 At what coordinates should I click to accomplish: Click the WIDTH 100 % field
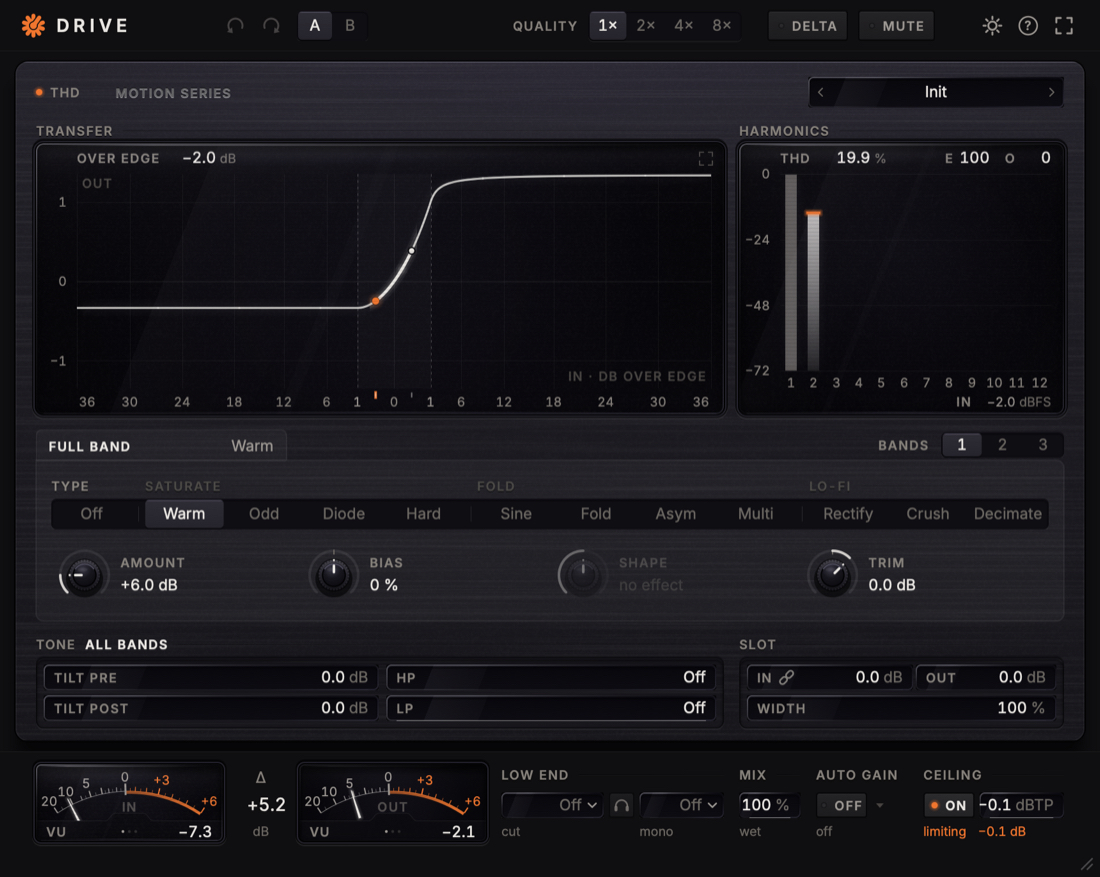click(x=901, y=708)
